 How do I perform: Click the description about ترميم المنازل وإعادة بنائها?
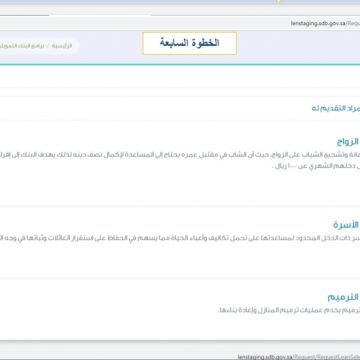(x=289, y=310)
